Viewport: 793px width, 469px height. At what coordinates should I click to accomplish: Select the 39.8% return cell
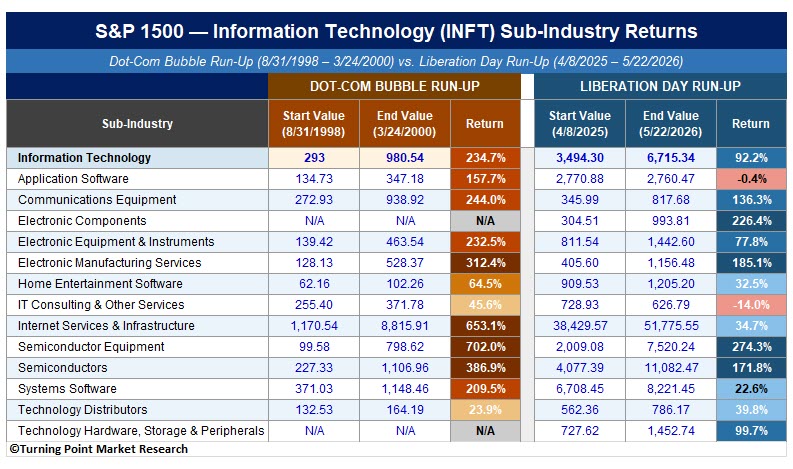point(752,410)
